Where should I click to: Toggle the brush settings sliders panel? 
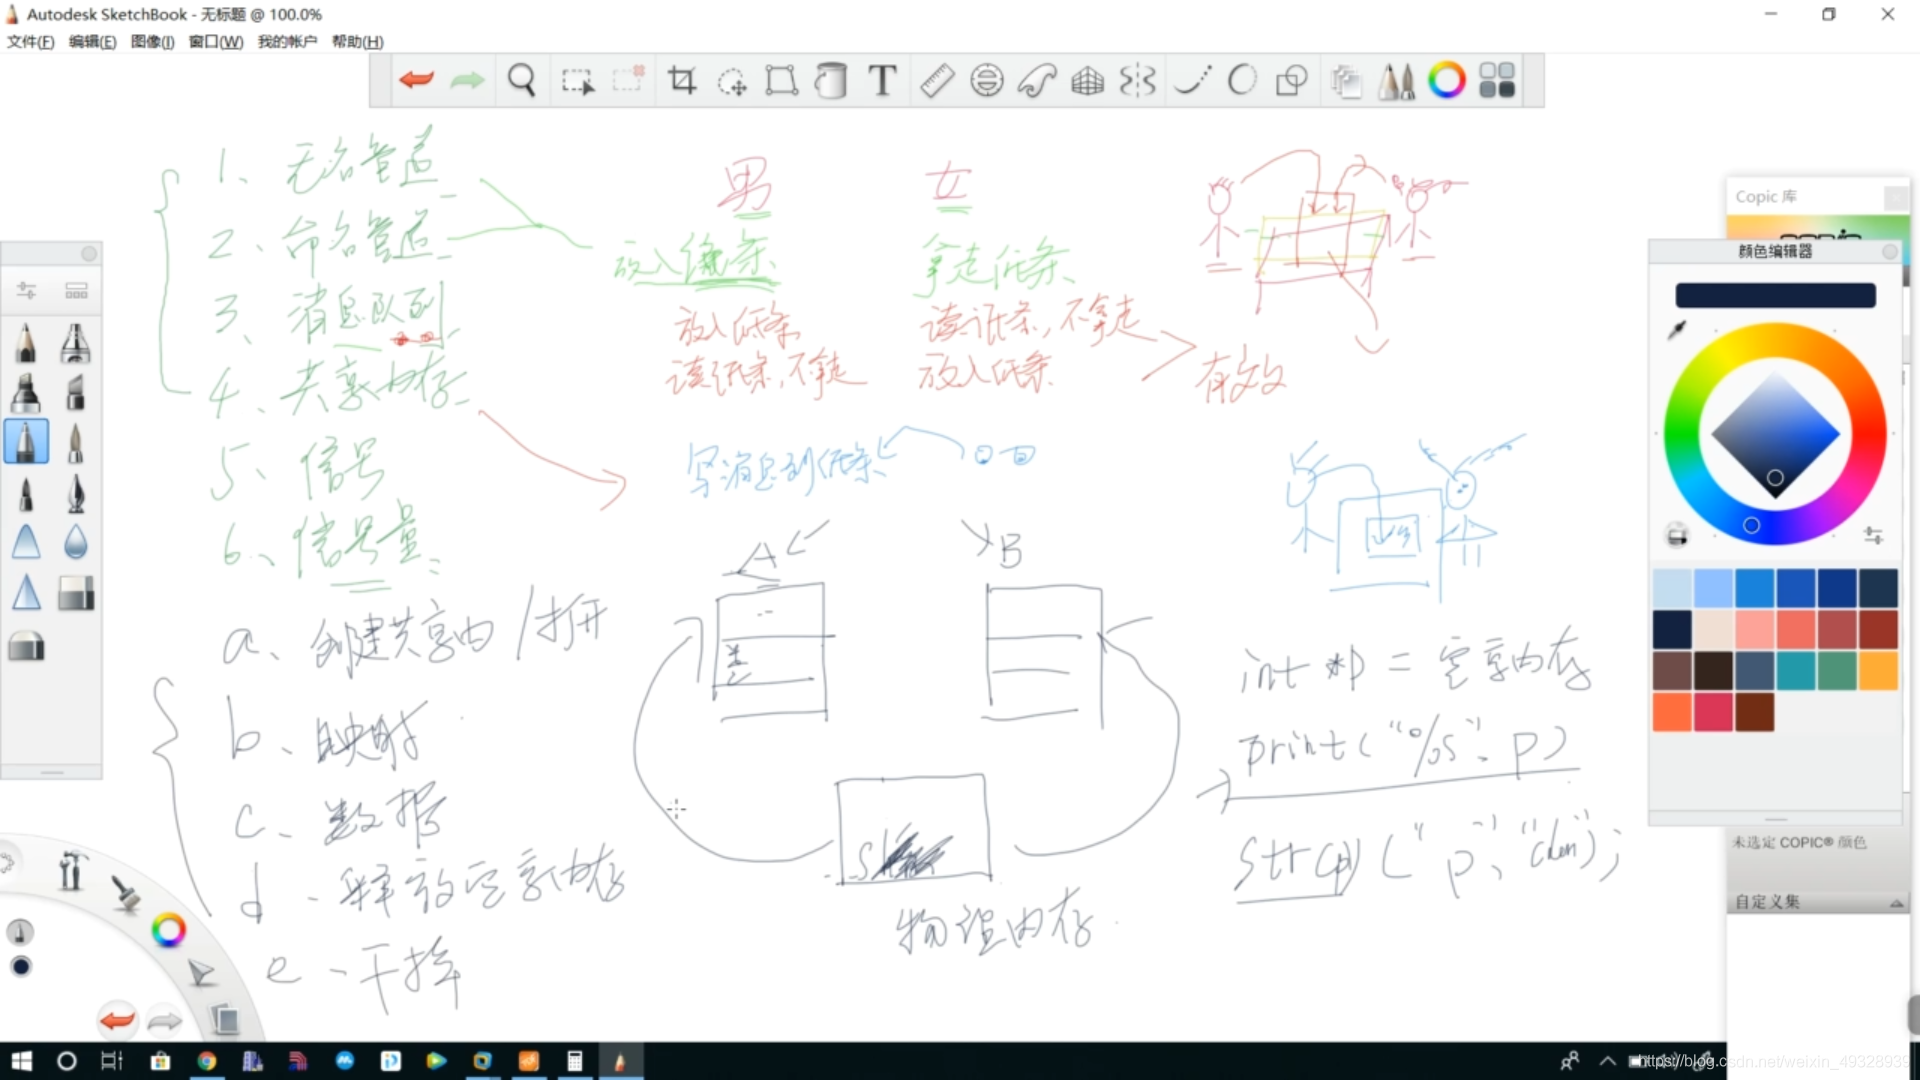[26, 291]
